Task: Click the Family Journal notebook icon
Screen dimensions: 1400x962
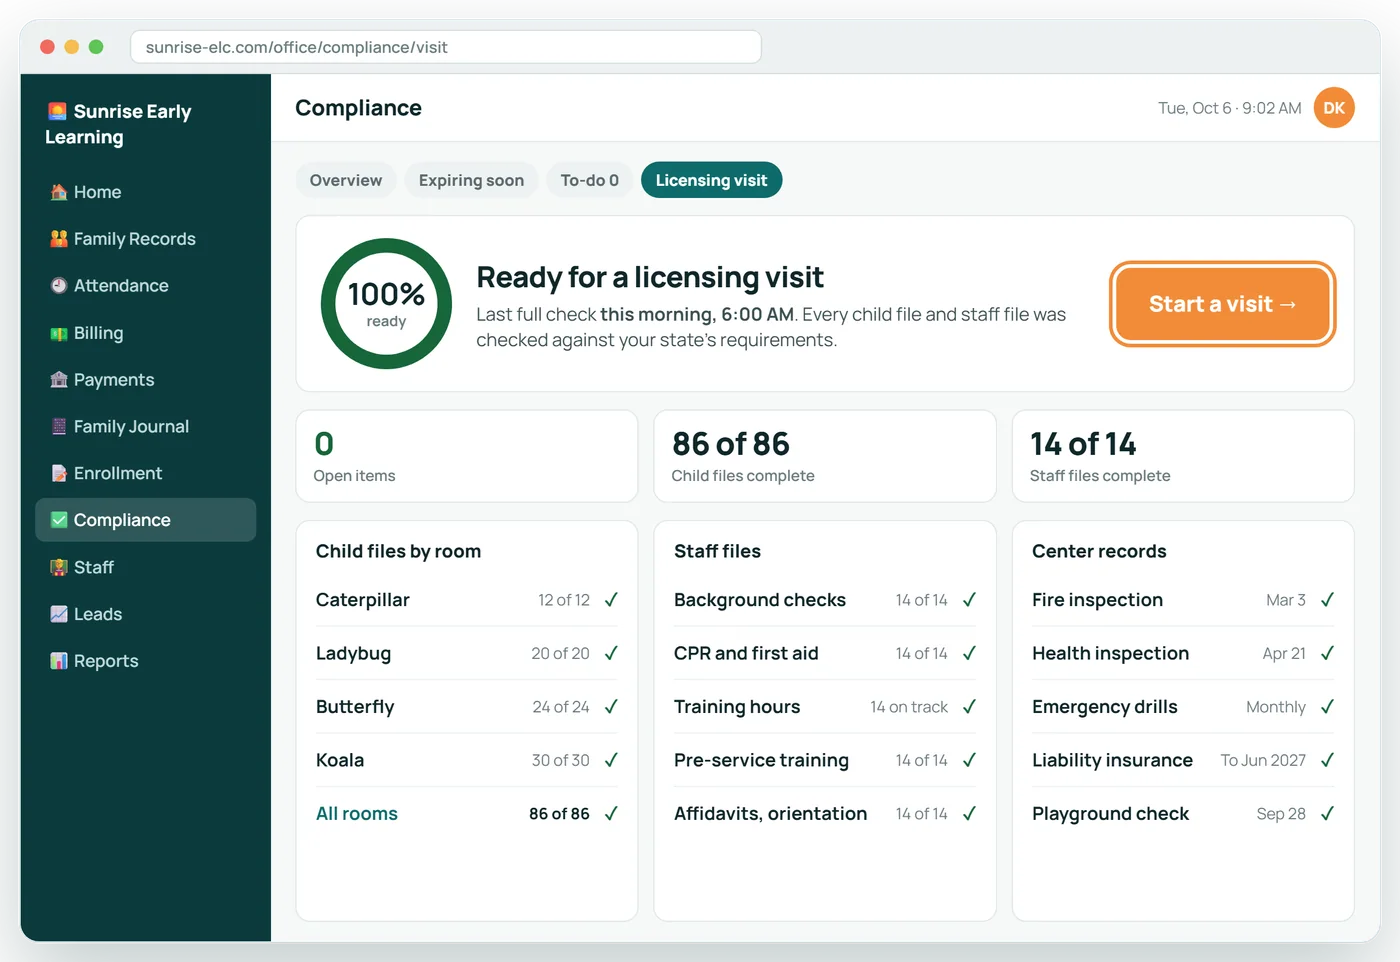Action: (59, 426)
